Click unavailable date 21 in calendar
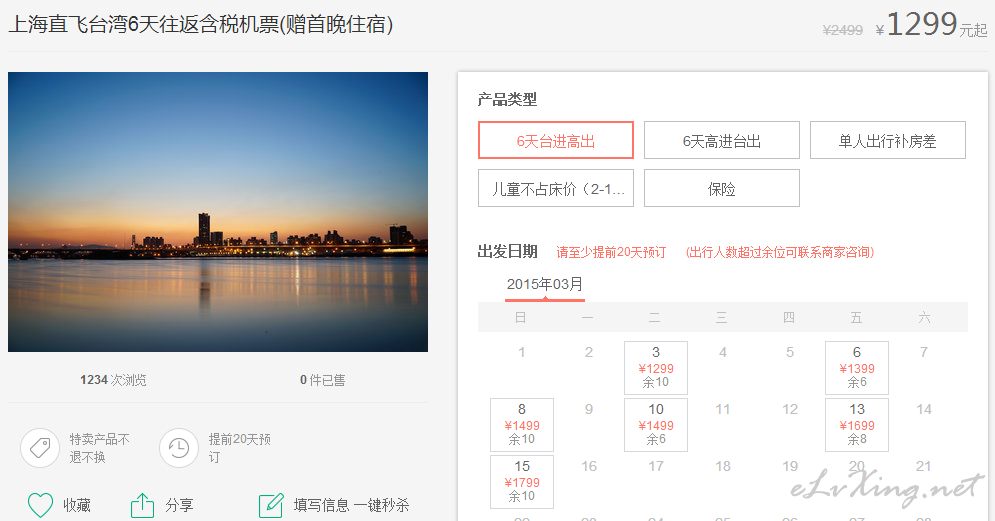Screen dimensions: 995x521 tap(924, 466)
